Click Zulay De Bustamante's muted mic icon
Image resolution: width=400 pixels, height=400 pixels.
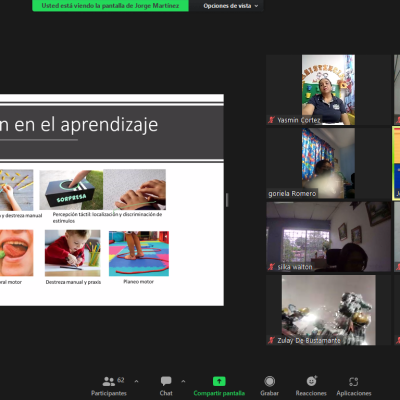(271, 340)
